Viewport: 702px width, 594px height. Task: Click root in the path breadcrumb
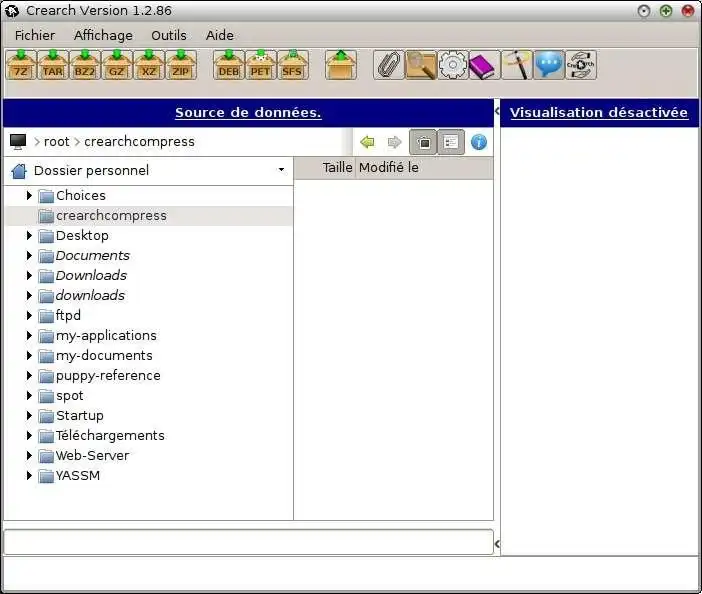56,142
